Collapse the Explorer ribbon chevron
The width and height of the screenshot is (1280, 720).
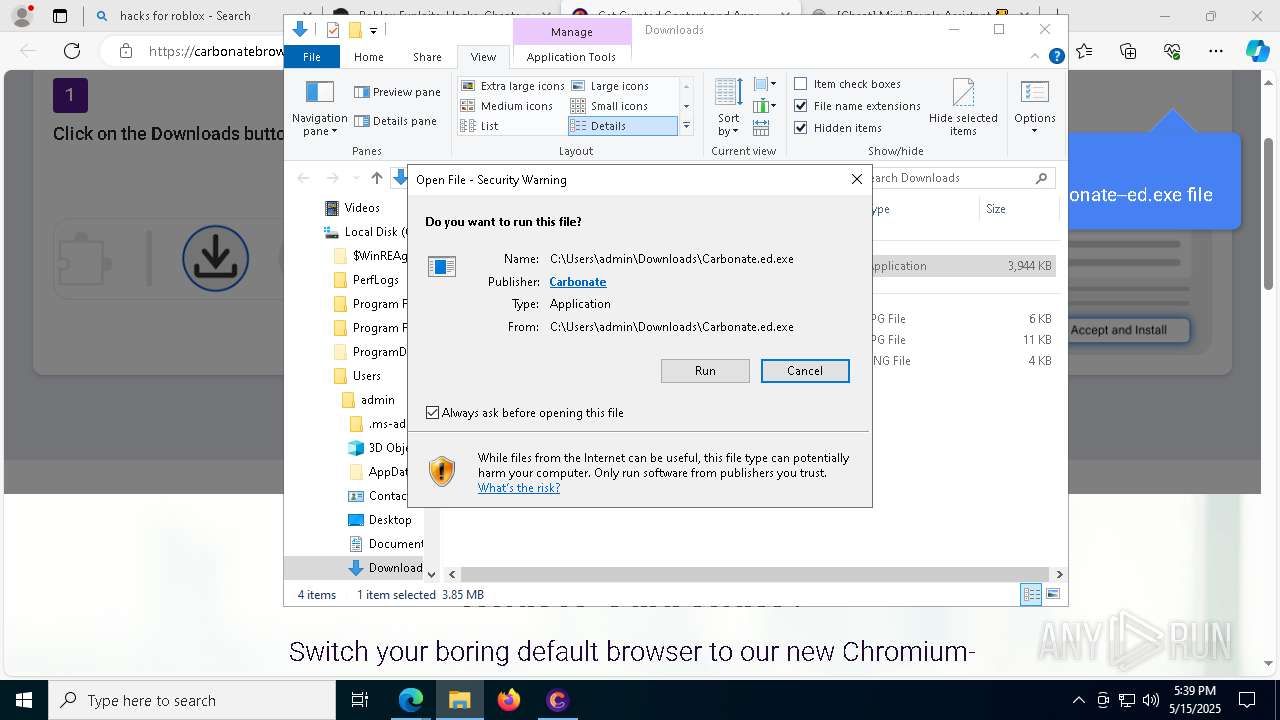click(1036, 57)
